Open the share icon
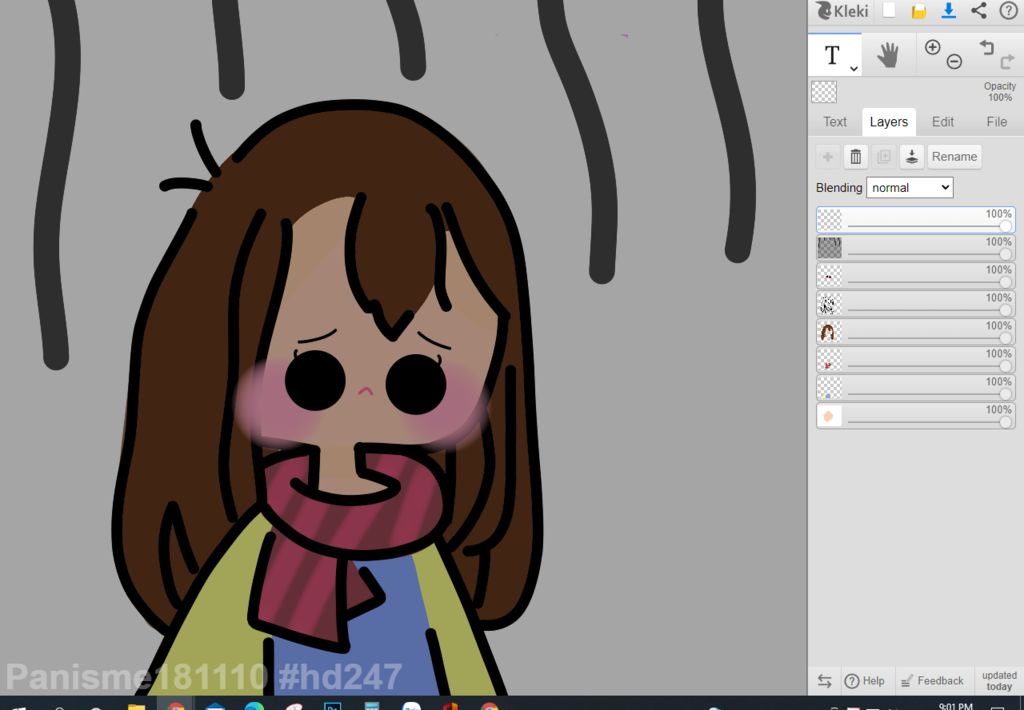Image resolution: width=1024 pixels, height=710 pixels. coord(978,10)
